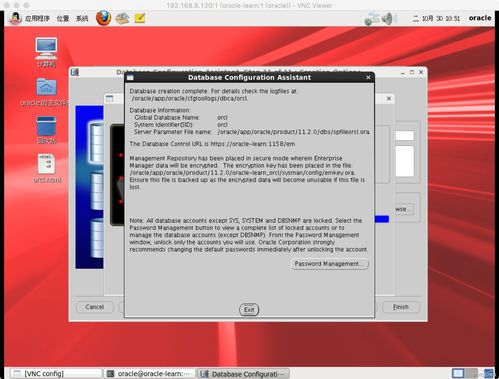Open the Computer desktop icon

(x=46, y=53)
